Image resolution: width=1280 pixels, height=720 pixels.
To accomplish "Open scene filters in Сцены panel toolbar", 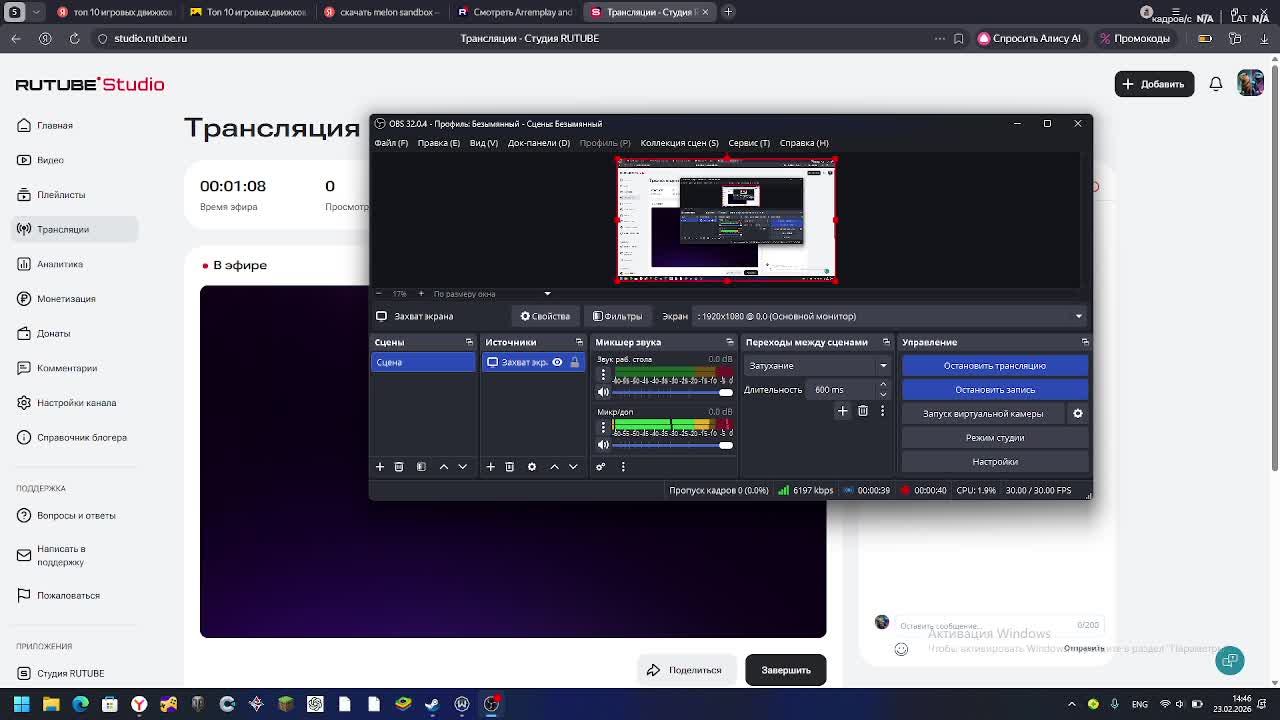I will click(421, 467).
